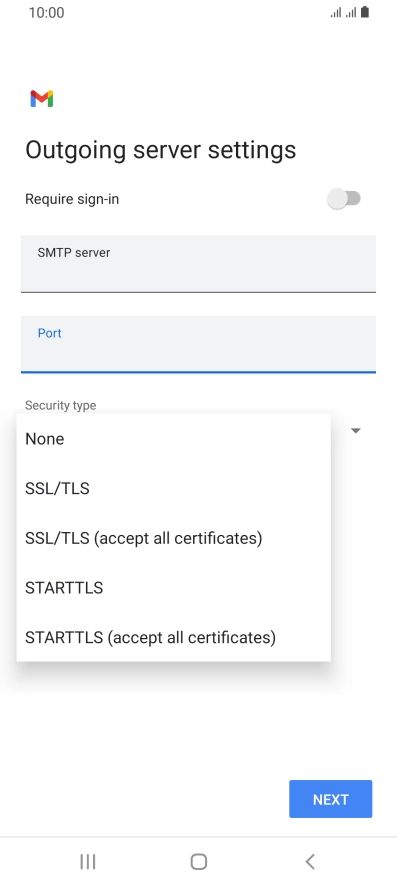Click the Gmail logo icon
397x886 pixels.
tap(42, 99)
